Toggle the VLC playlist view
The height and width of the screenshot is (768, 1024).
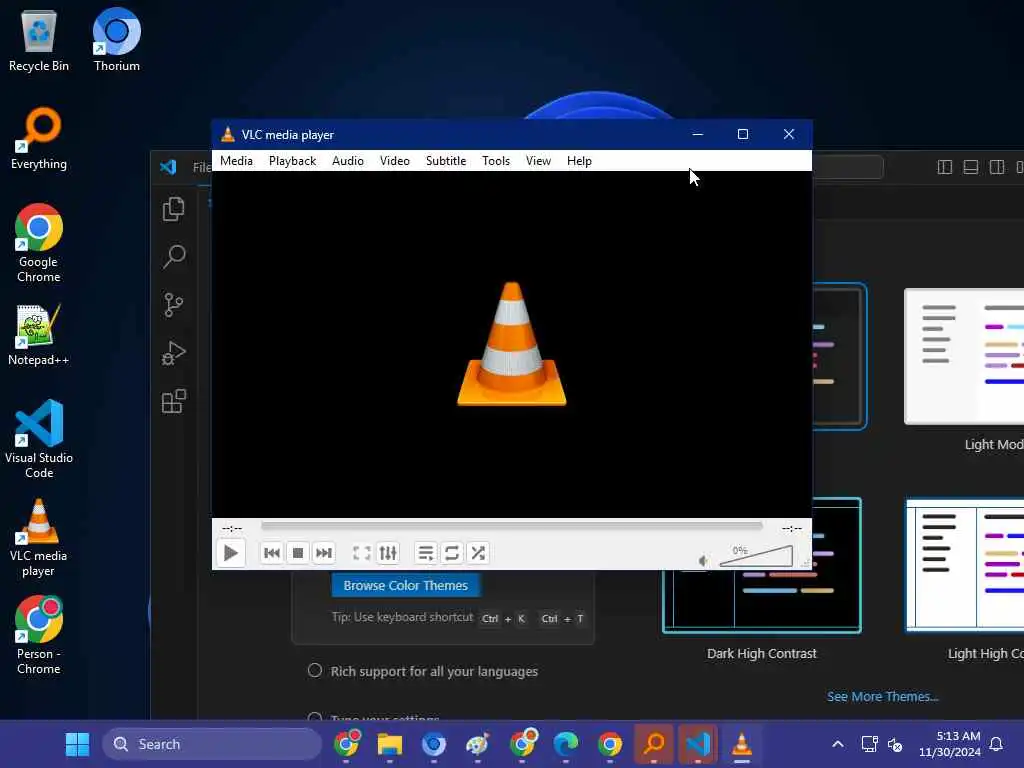pyautogui.click(x=426, y=553)
